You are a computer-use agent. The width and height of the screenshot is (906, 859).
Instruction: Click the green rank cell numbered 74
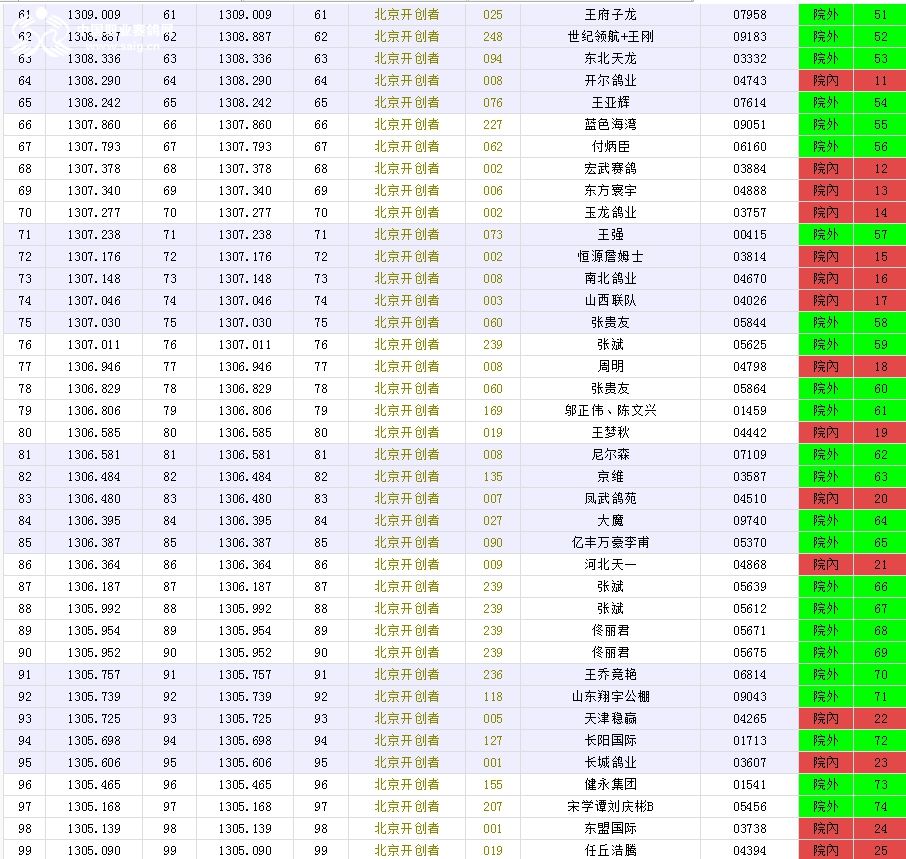click(880, 807)
